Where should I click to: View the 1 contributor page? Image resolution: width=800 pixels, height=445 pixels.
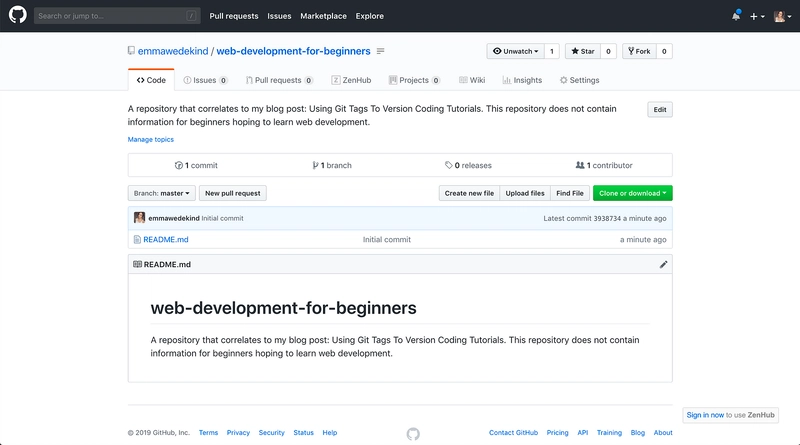pos(604,165)
